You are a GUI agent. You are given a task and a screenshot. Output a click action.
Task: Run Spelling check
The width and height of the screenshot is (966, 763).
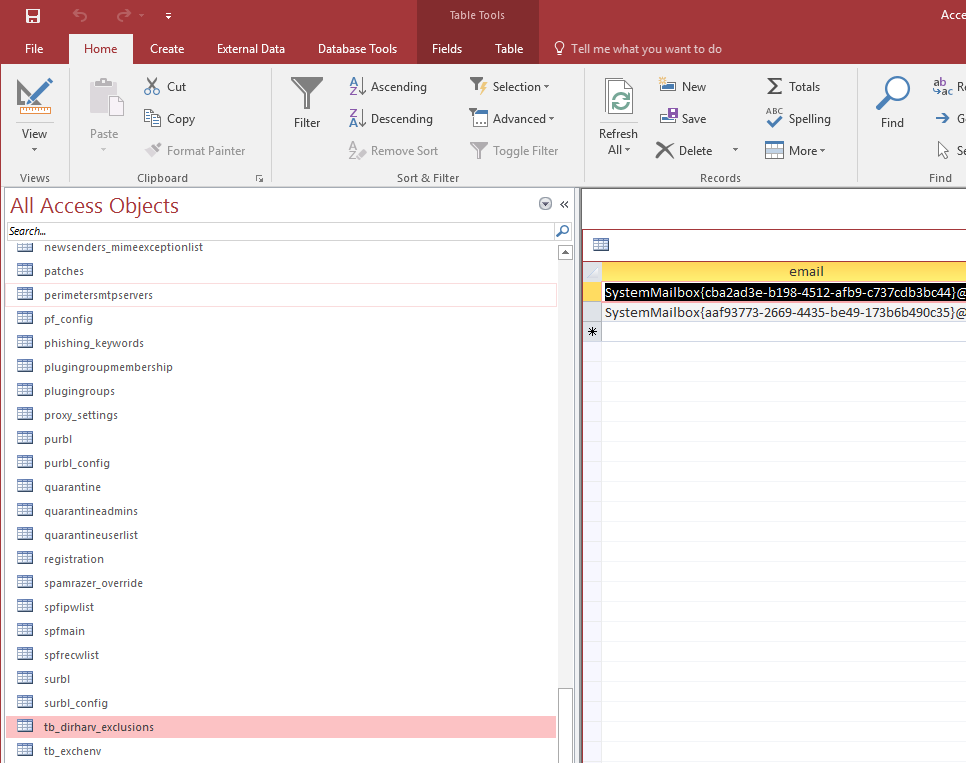[798, 119]
